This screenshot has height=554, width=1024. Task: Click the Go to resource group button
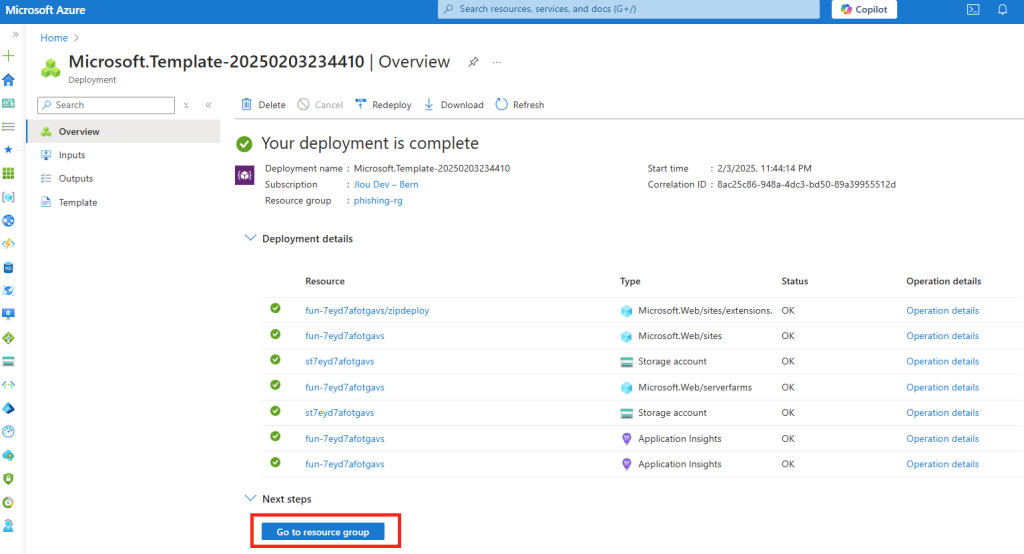(323, 532)
